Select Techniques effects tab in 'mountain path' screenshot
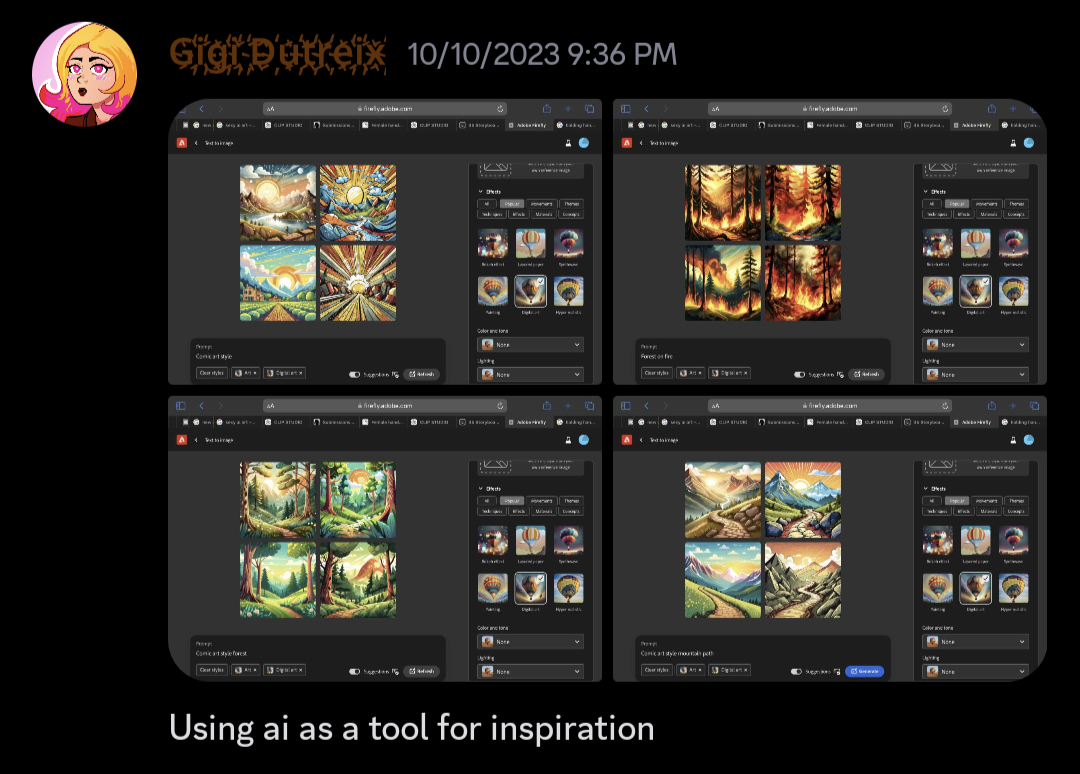Image resolution: width=1080 pixels, height=774 pixels. tap(937, 511)
